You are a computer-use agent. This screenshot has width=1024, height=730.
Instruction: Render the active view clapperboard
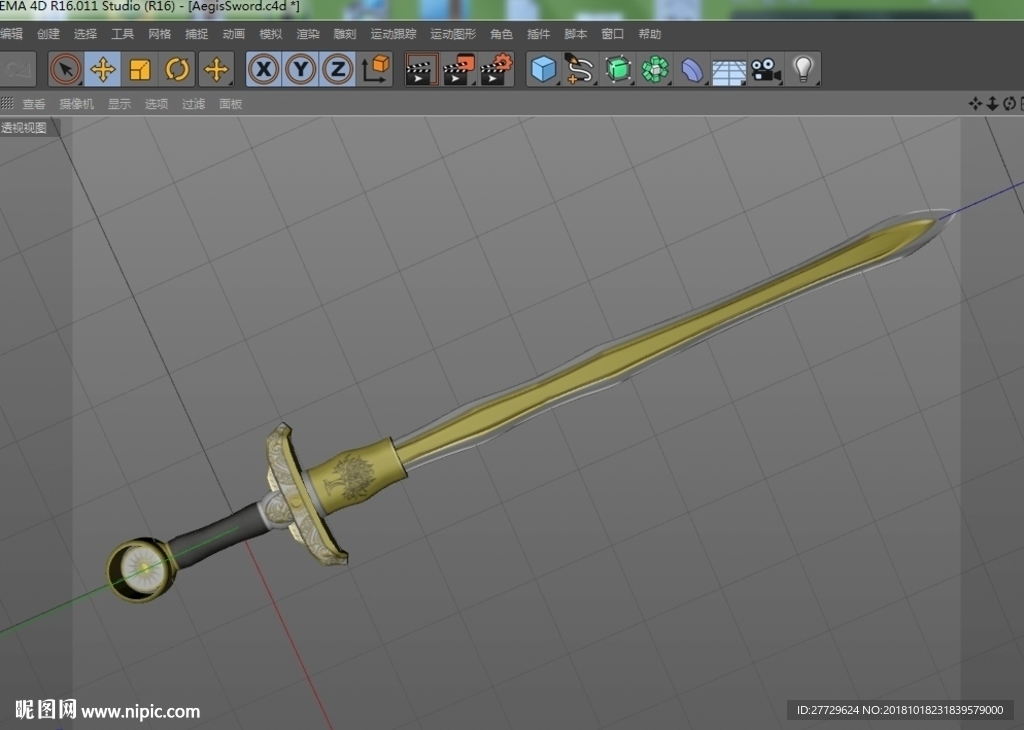pos(421,69)
